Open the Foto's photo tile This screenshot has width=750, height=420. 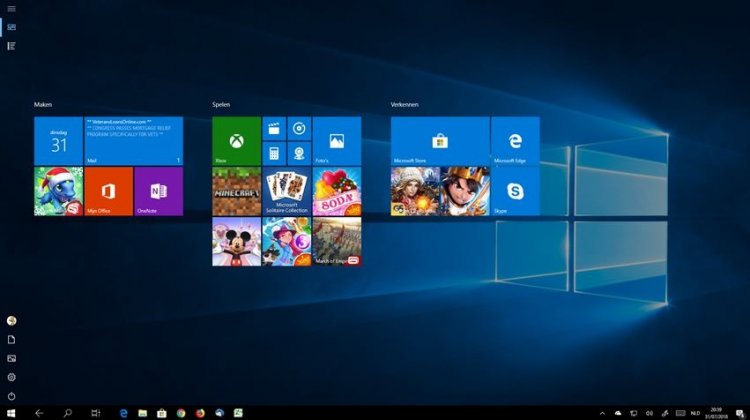pos(337,141)
